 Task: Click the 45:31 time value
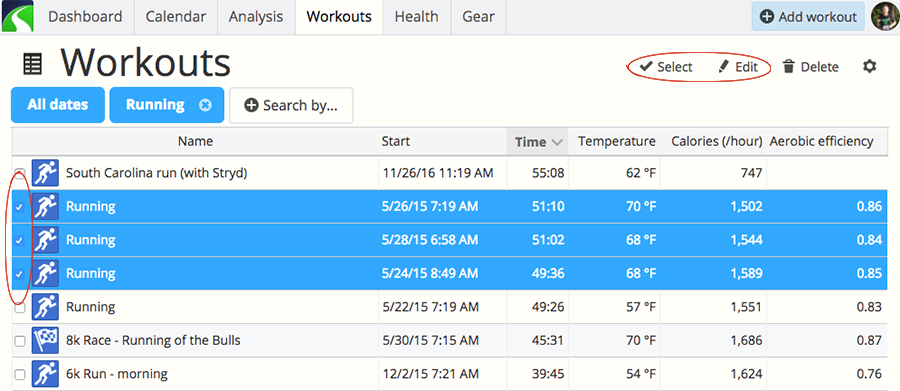point(548,340)
